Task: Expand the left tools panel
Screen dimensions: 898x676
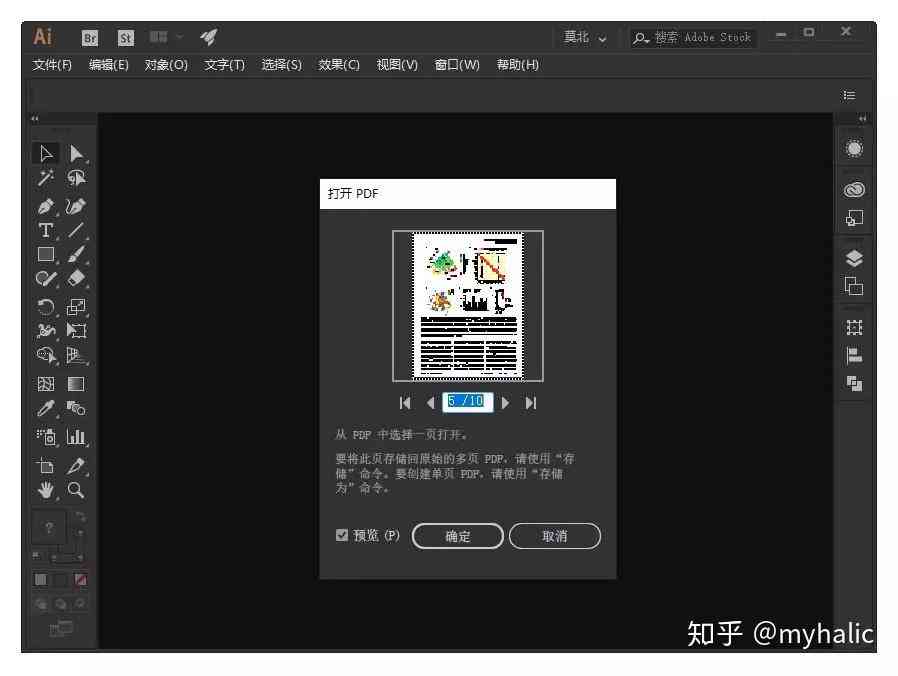Action: point(36,119)
